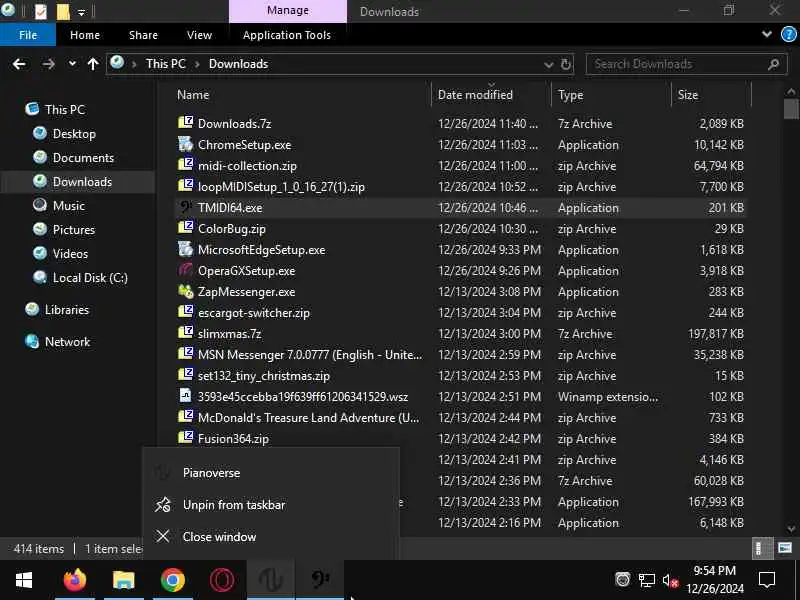This screenshot has width=800, height=600.
Task: Select Fusion364.zip file
Action: click(233, 438)
